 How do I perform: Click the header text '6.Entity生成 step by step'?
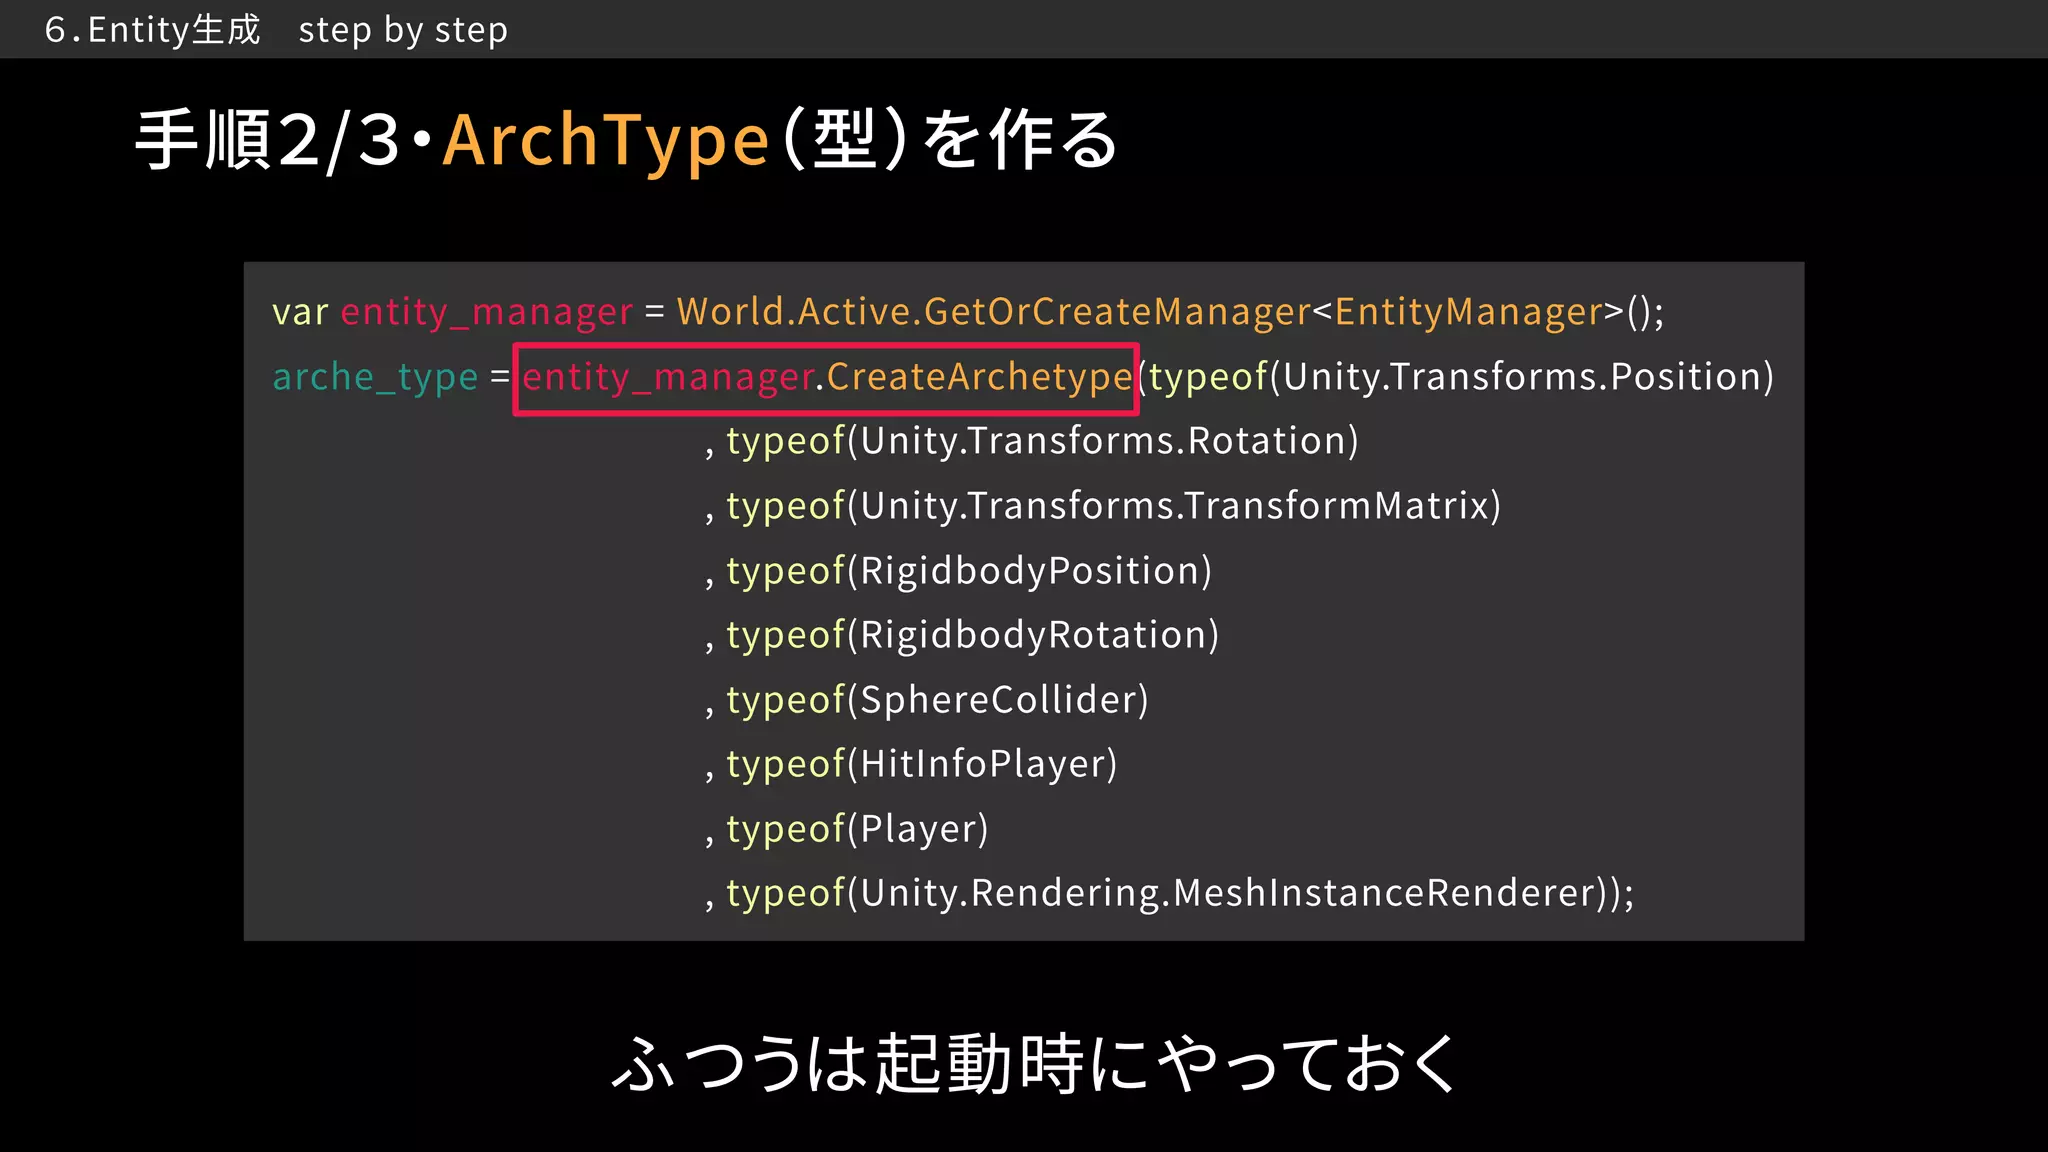[276, 30]
